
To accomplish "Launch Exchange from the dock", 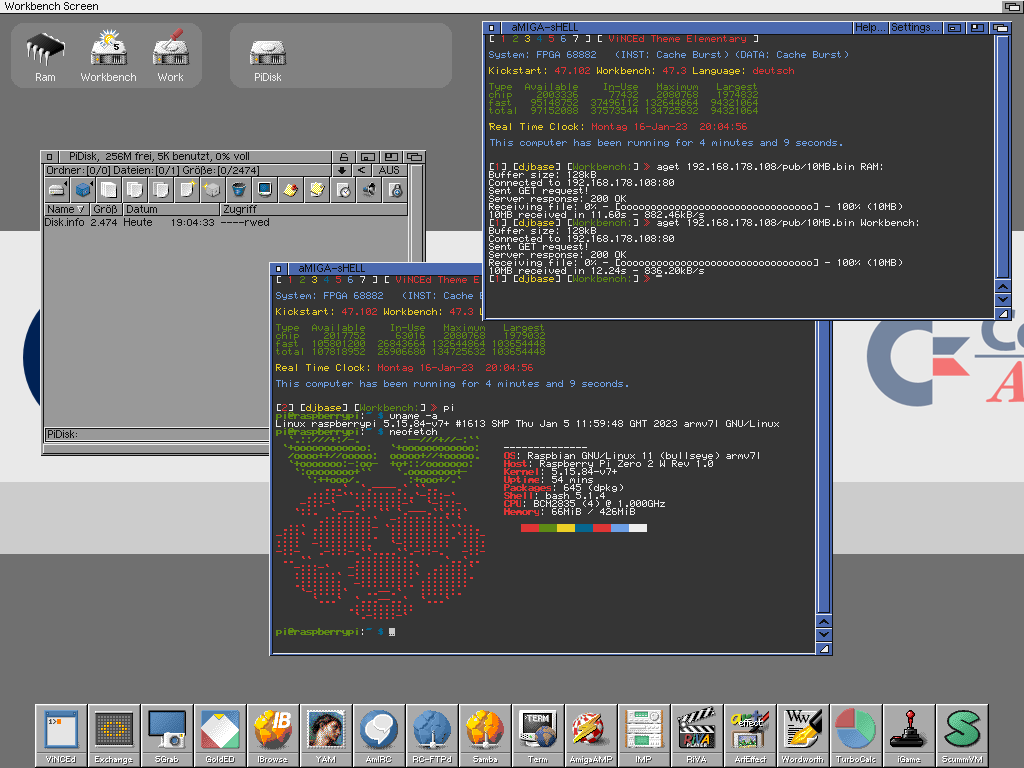I will coord(114,734).
